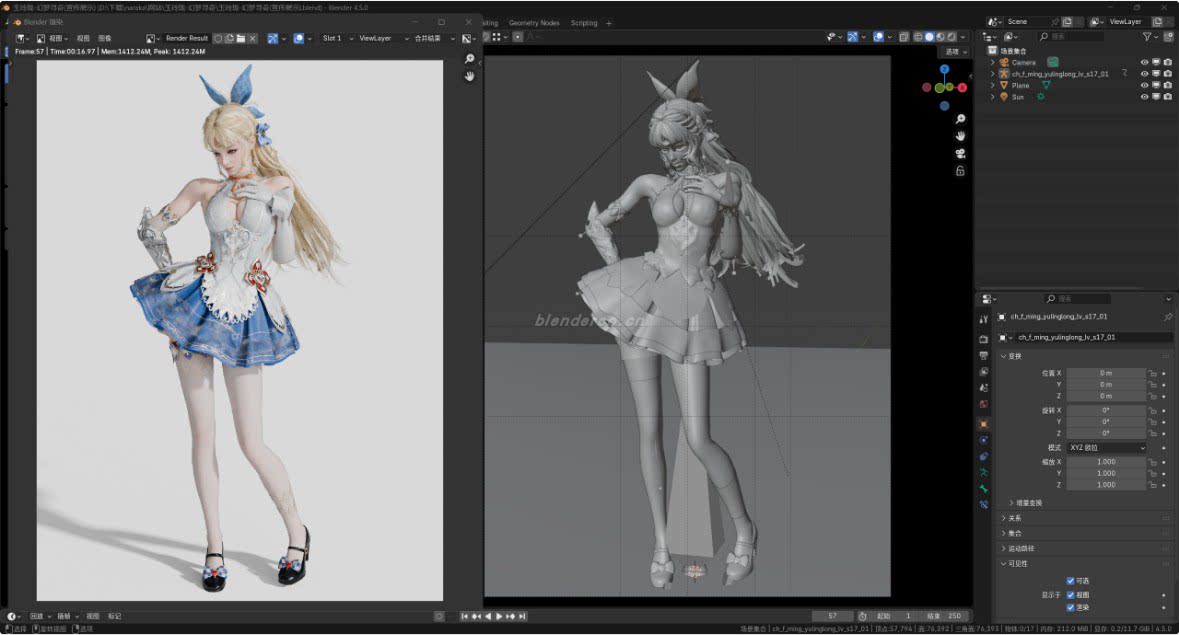Switch viewport to wireframe shading
Image resolution: width=1179 pixels, height=635 pixels.
pyautogui.click(x=916, y=38)
